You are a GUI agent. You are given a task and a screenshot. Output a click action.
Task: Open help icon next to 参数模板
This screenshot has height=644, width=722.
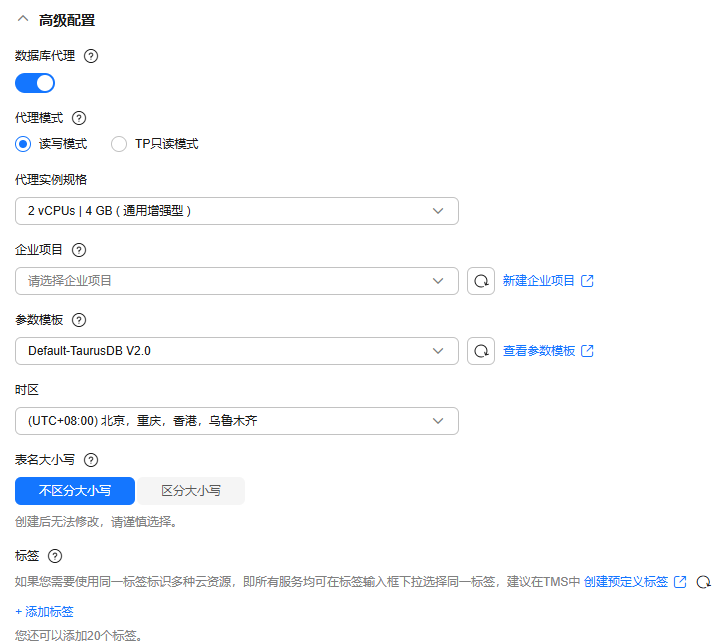click(79, 320)
